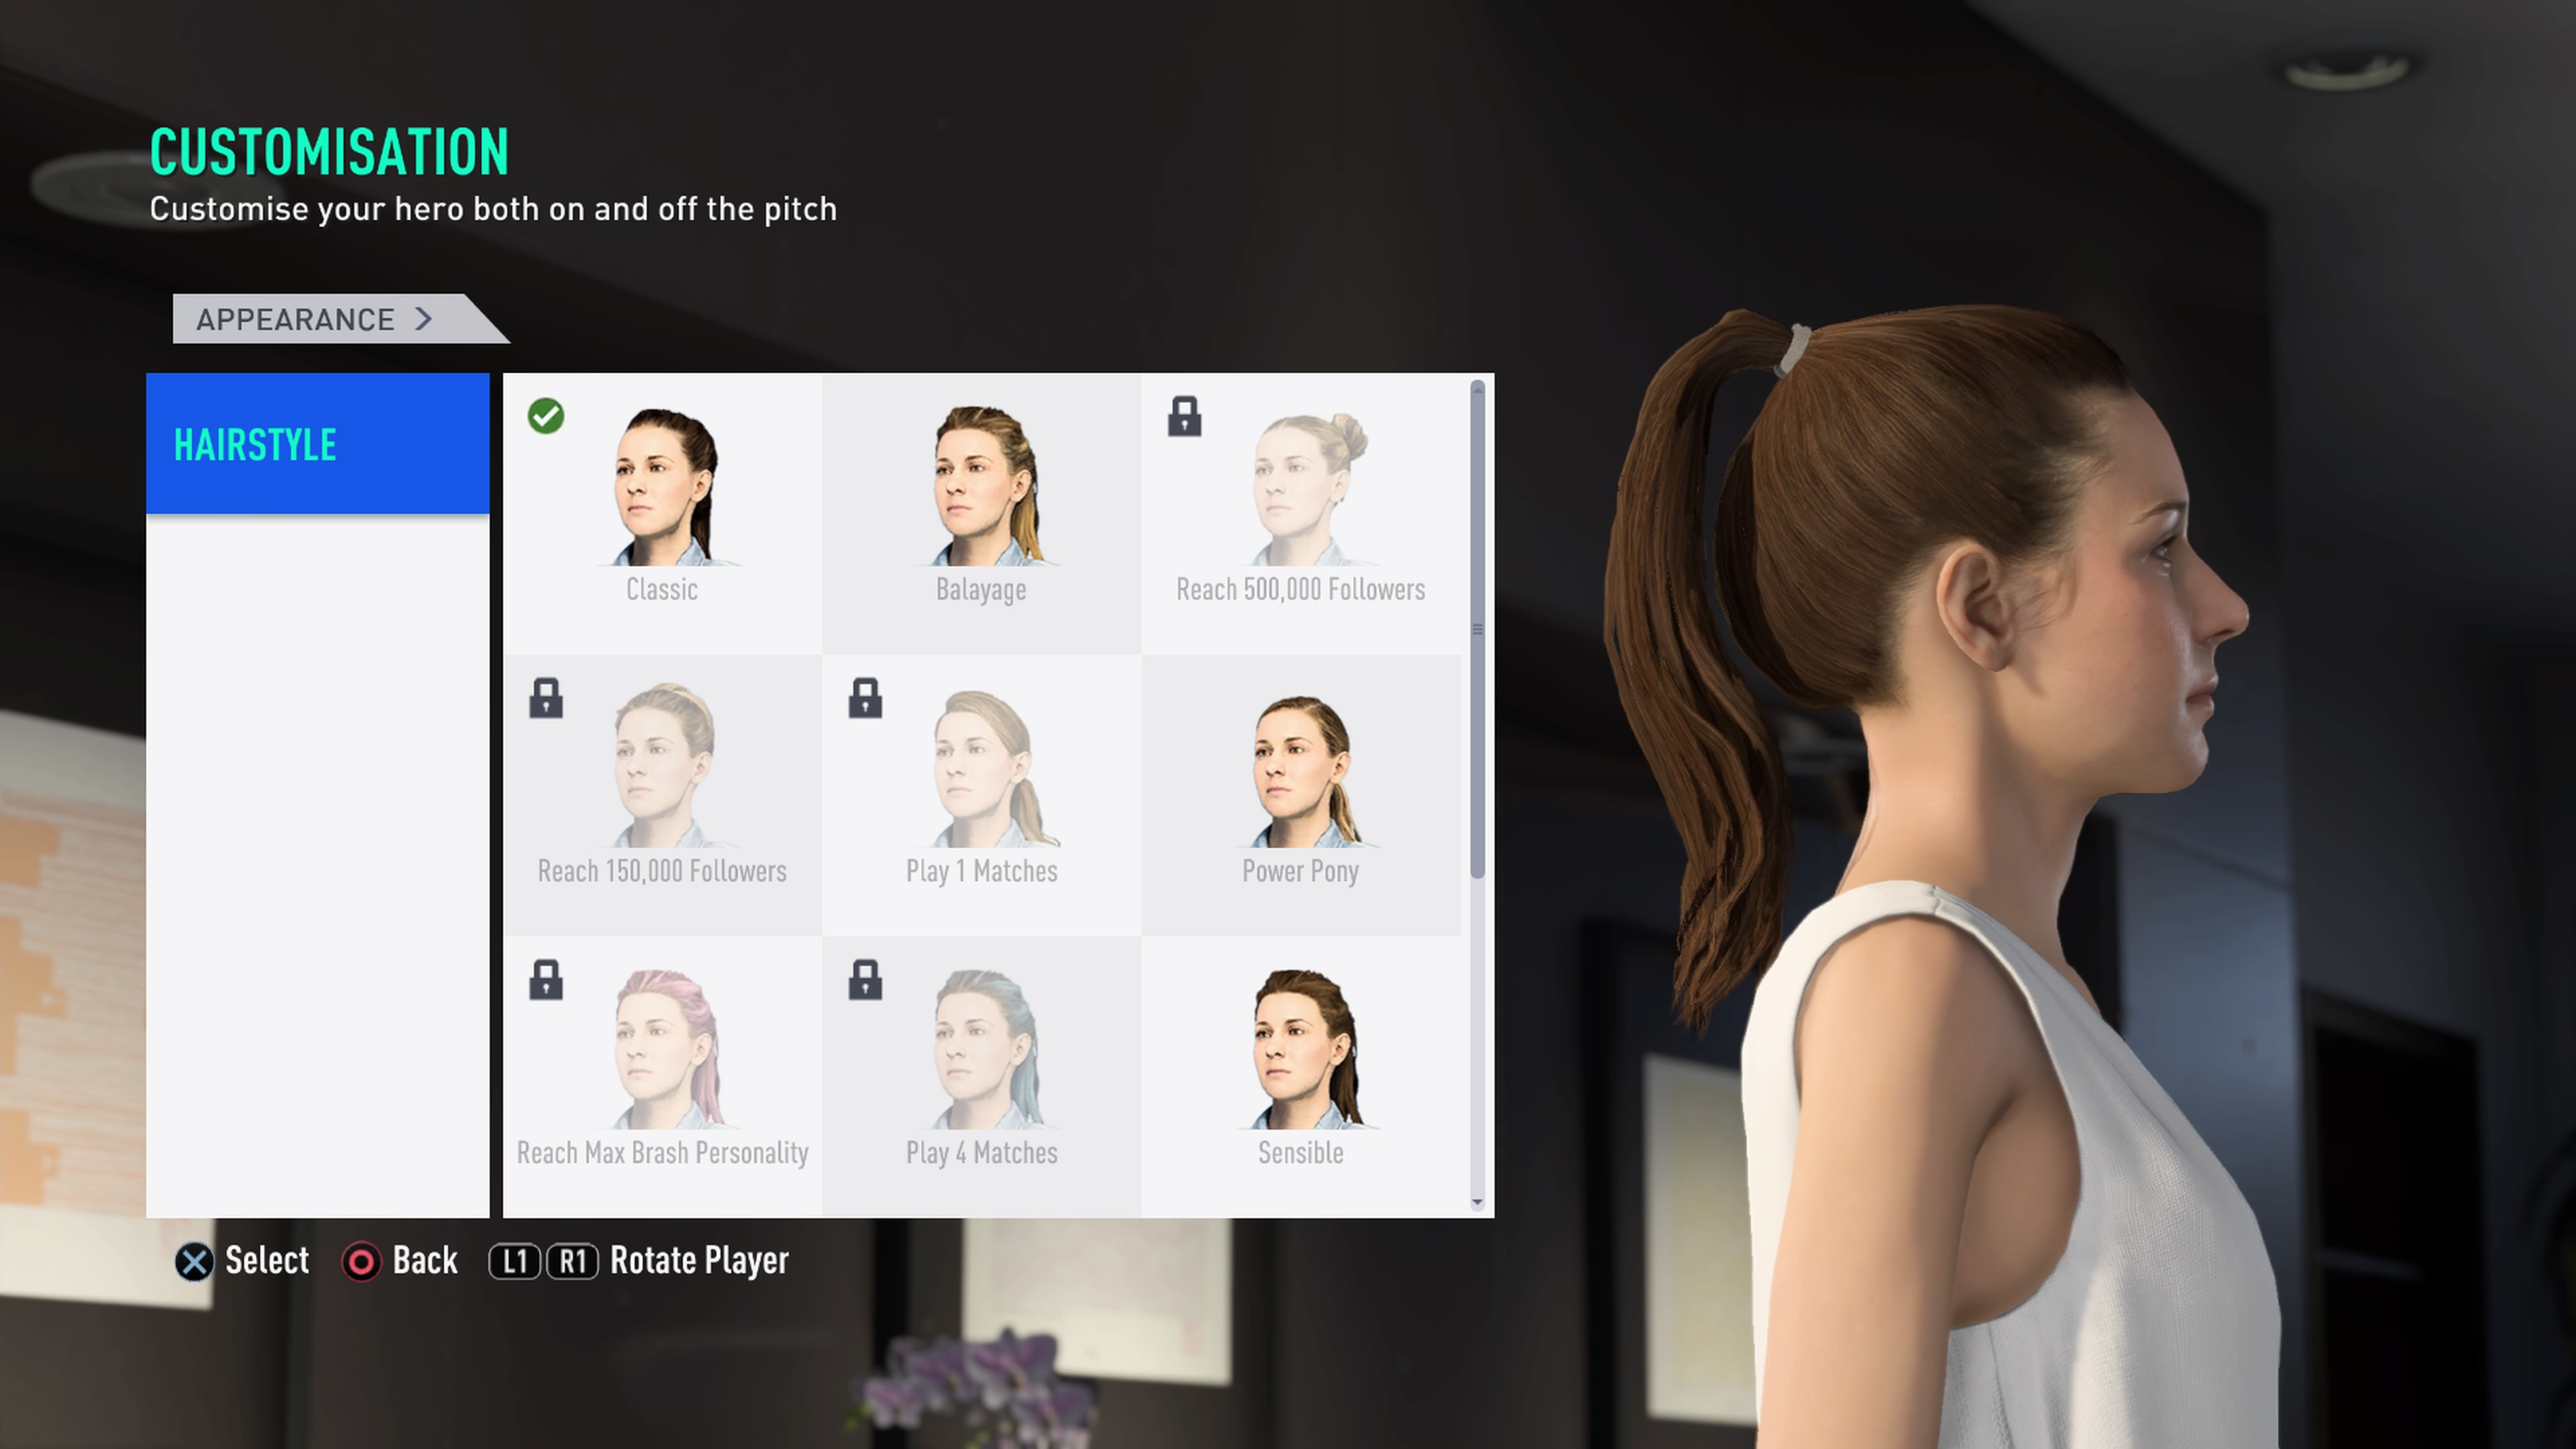
Task: Click the "Reach Max Brash Personality" text
Action: point(662,1153)
